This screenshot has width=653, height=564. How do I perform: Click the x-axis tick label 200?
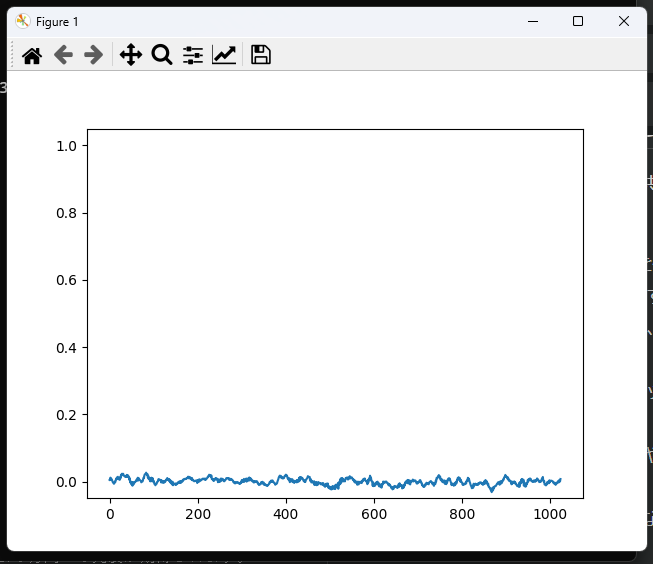tap(198, 514)
